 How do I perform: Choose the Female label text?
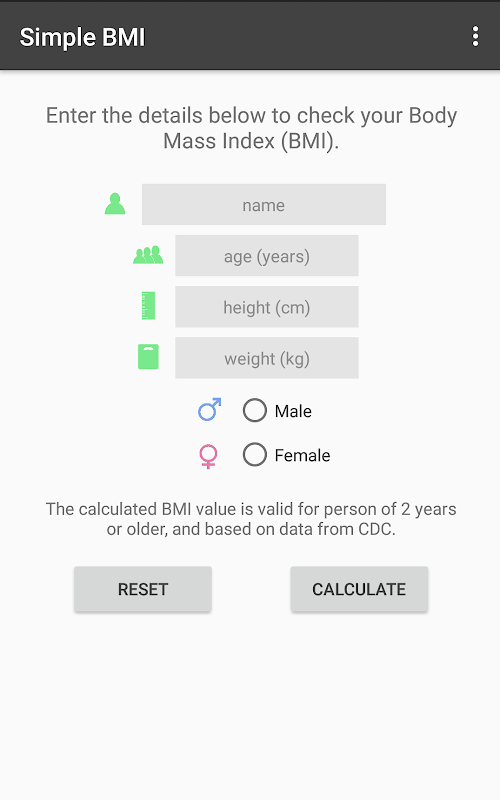[x=302, y=455]
